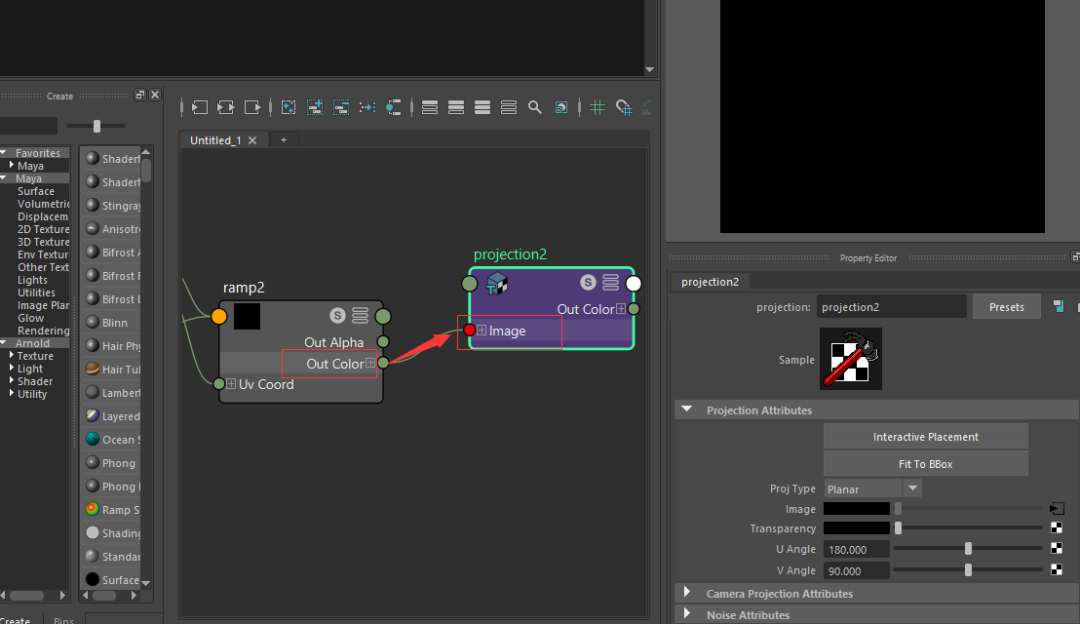
Task: Remove selected nodes from graph
Action: [341, 107]
